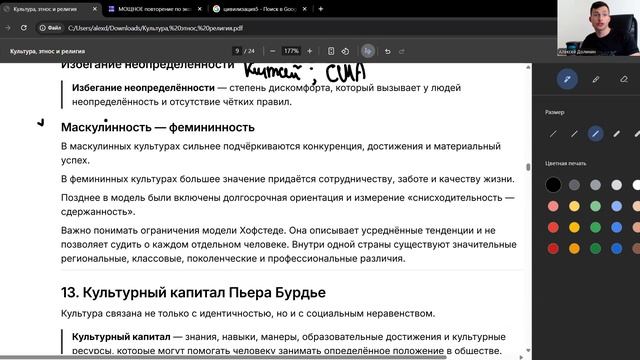This screenshot has width=640, height=360.
Task: Pick the dark blue swatch in bottom row
Action: [617, 248]
